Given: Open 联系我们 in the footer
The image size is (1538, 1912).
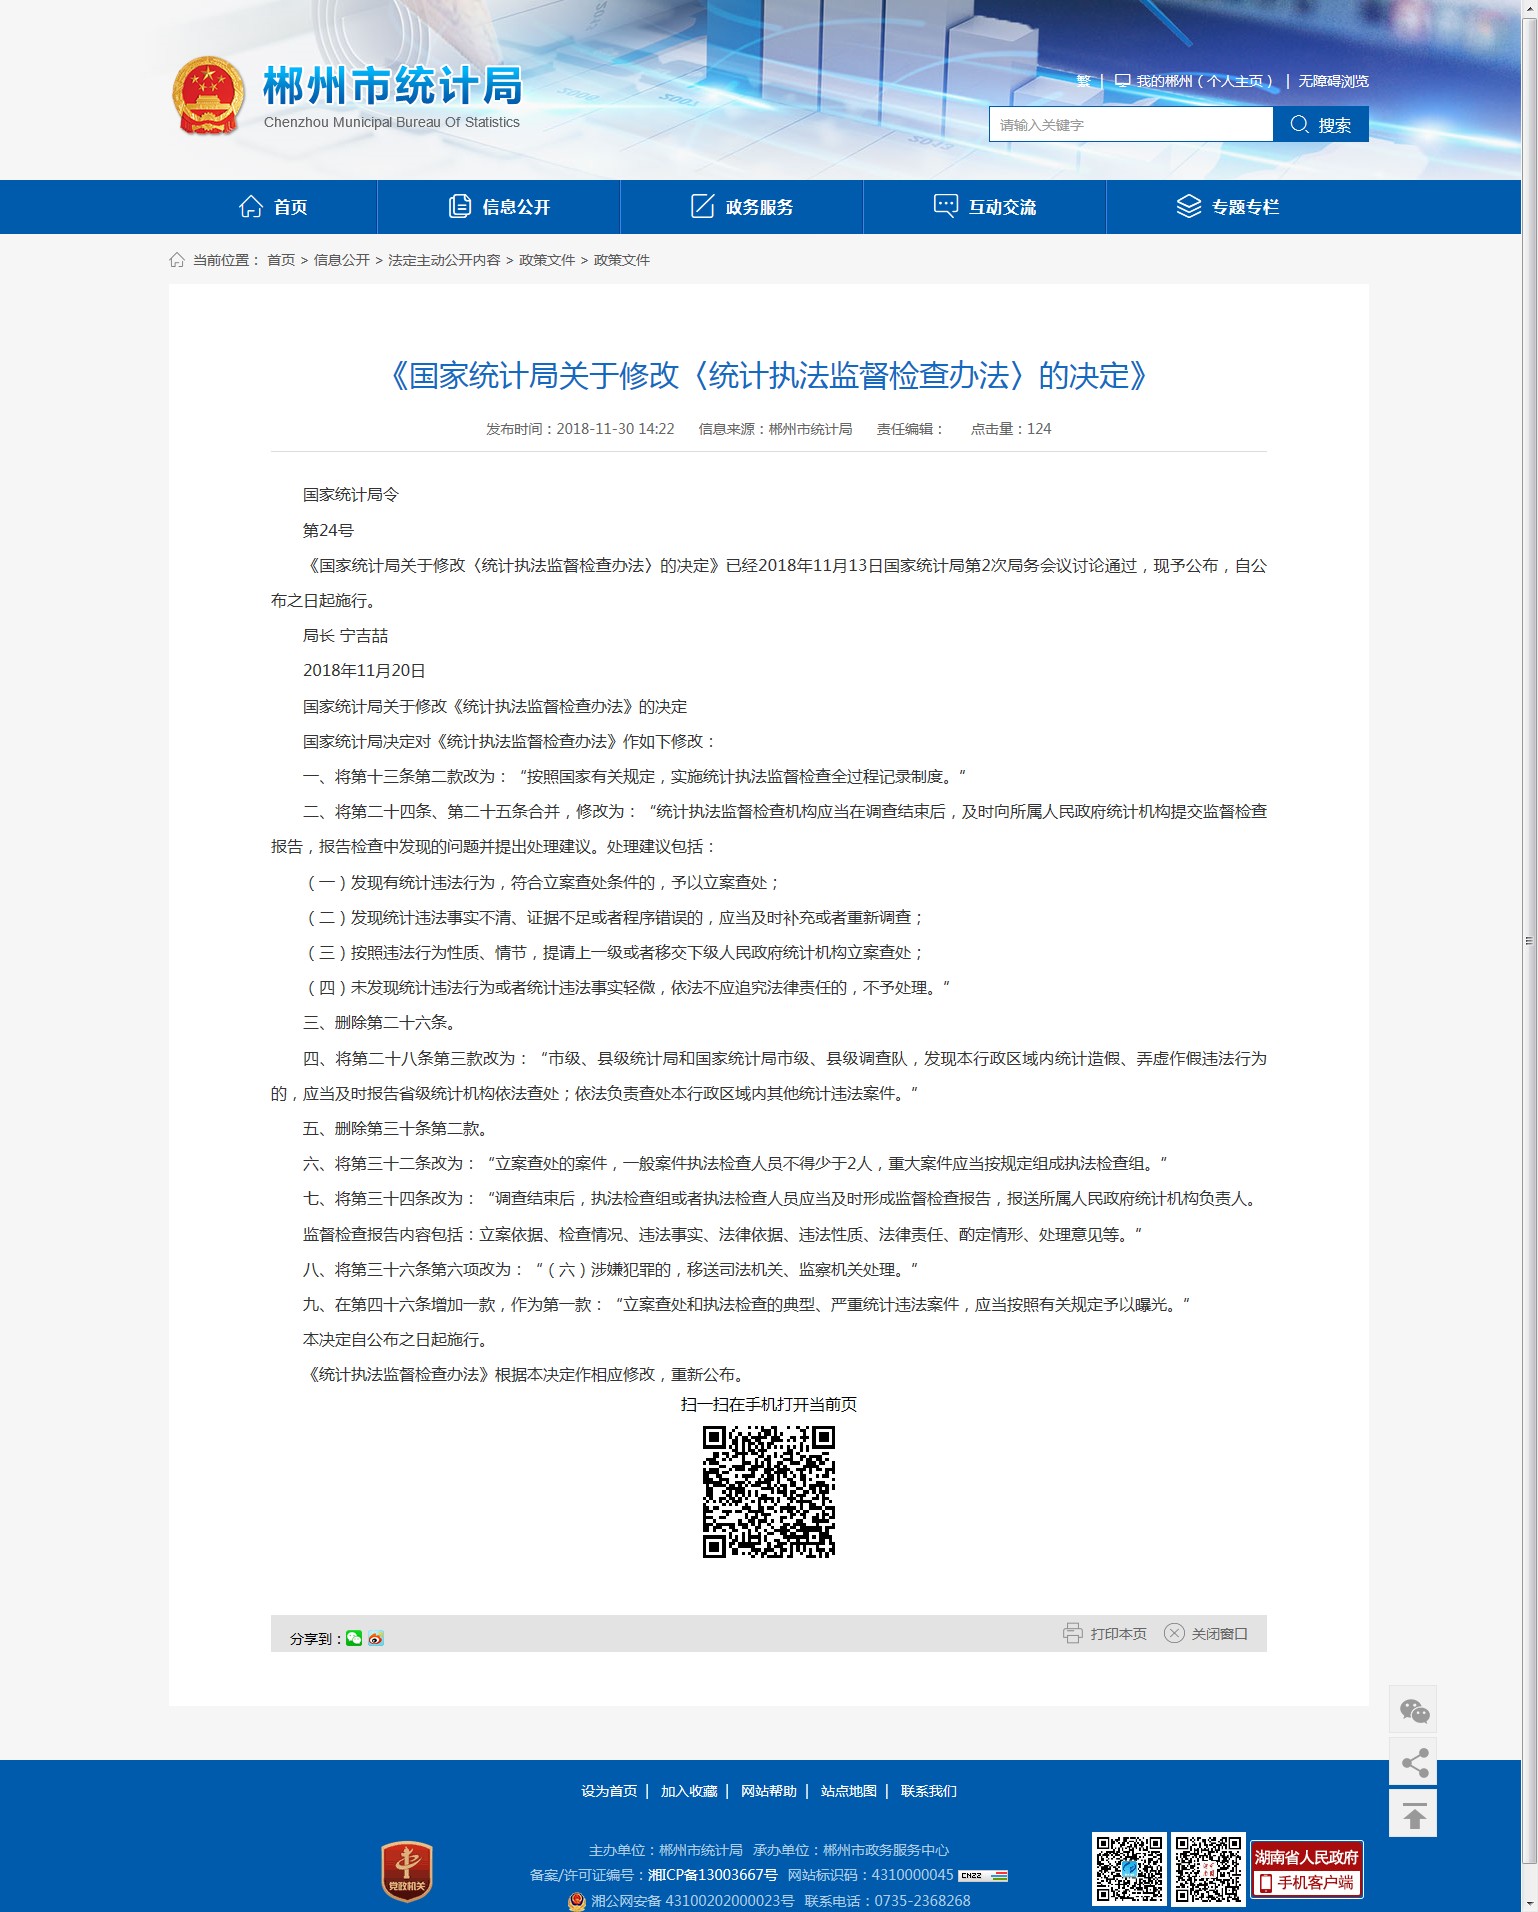Looking at the screenshot, I should [x=929, y=1791].
